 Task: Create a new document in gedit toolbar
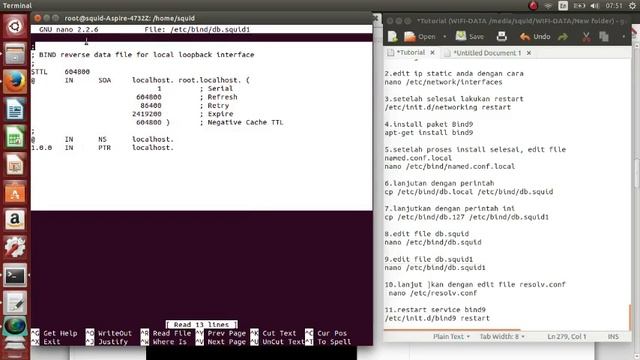click(393, 37)
